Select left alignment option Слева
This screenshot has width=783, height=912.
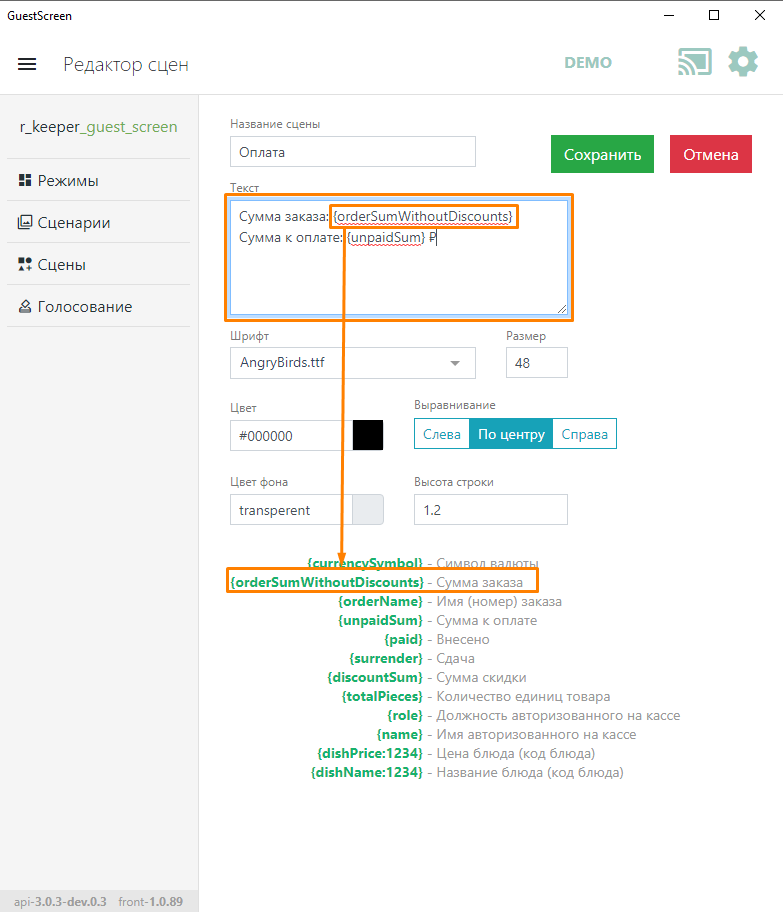point(442,434)
